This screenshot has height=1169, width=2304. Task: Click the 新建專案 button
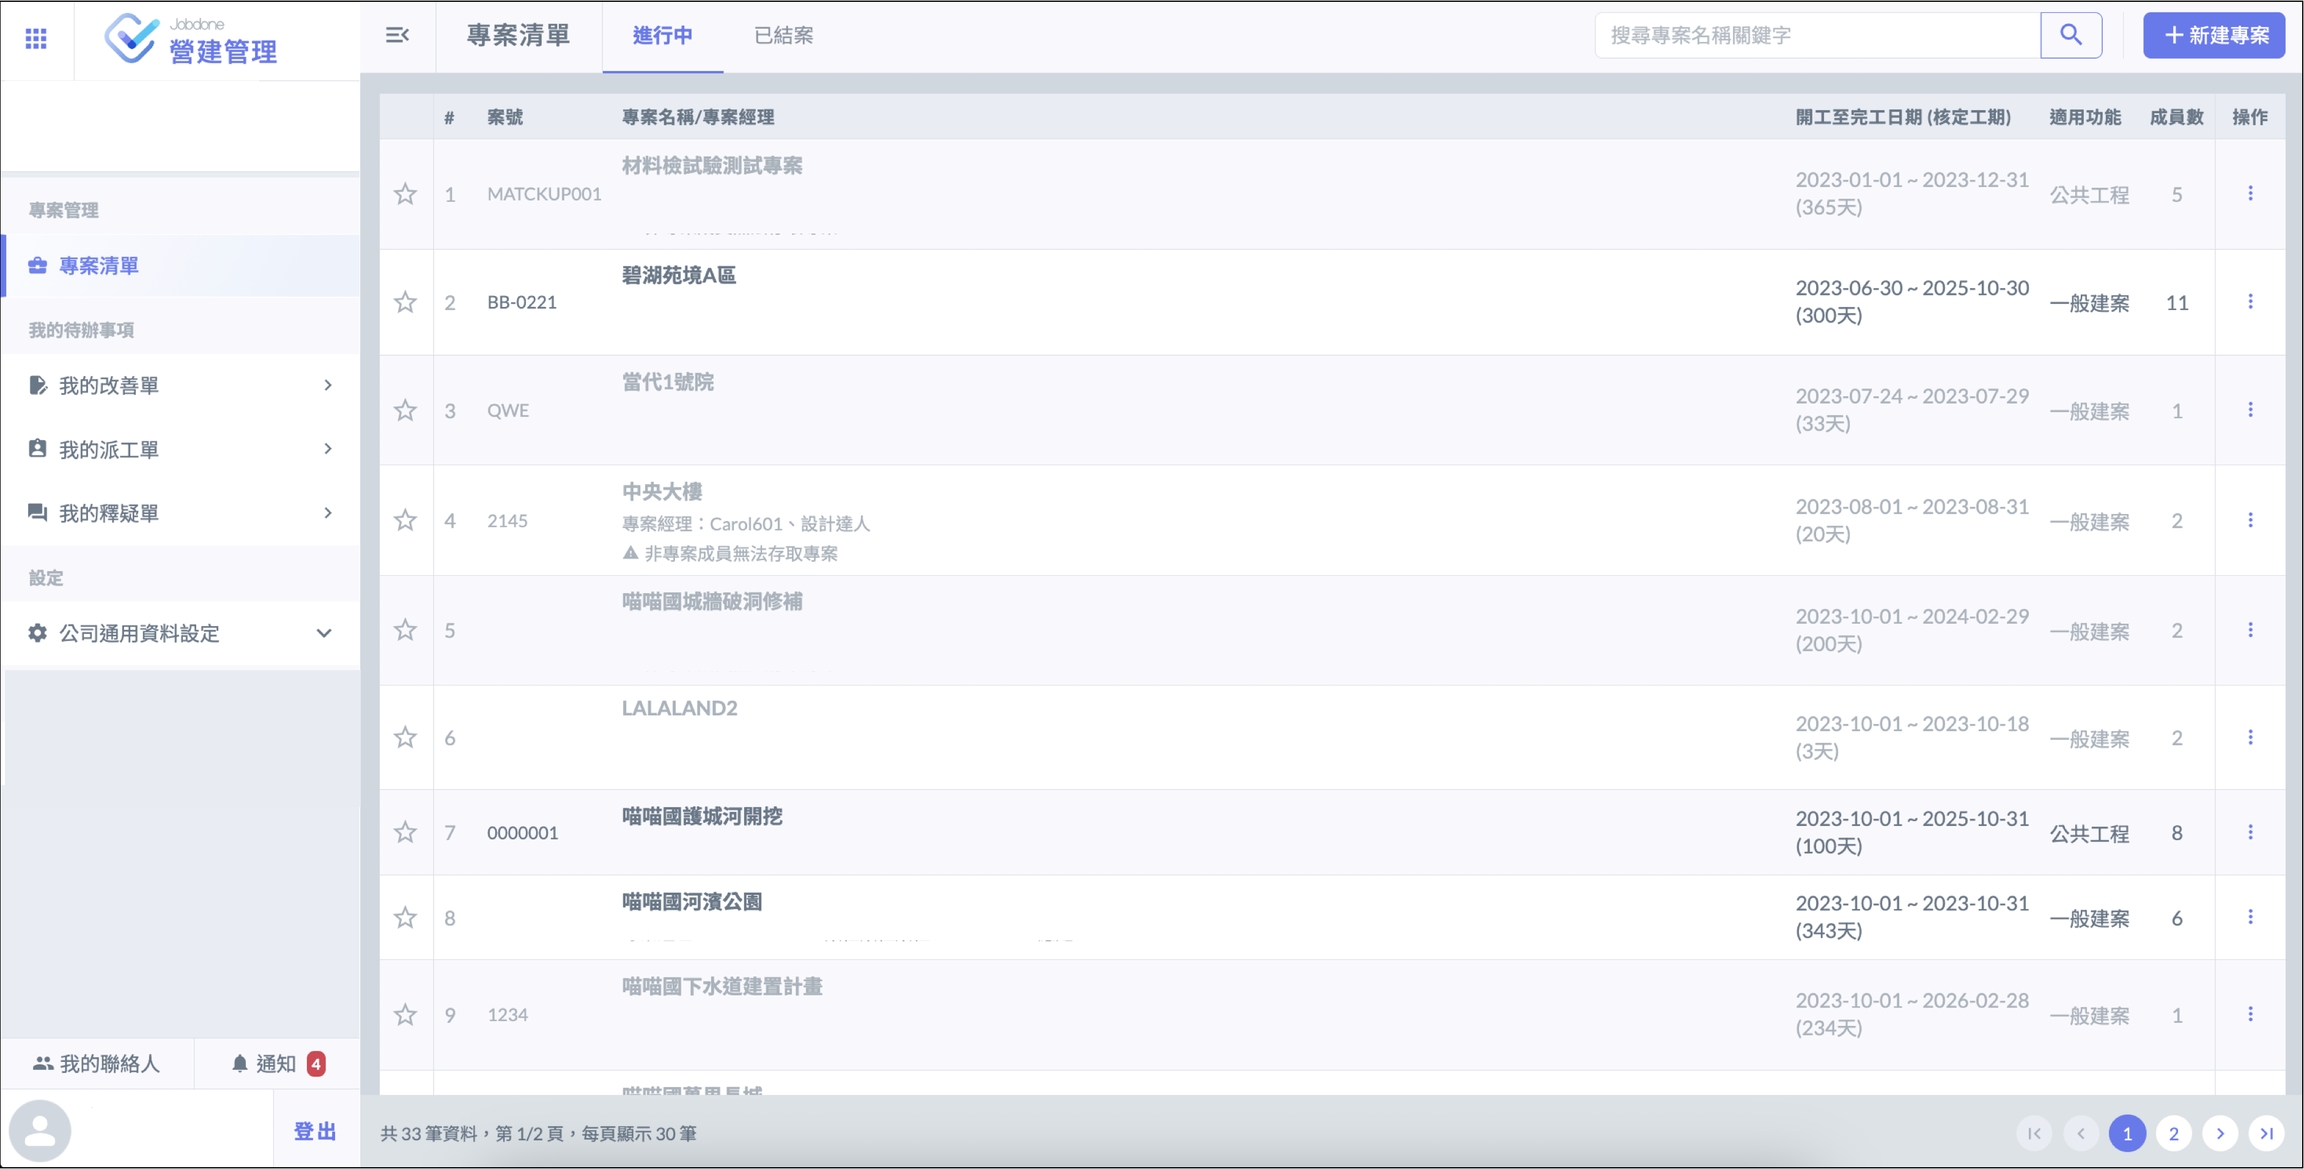2213,35
